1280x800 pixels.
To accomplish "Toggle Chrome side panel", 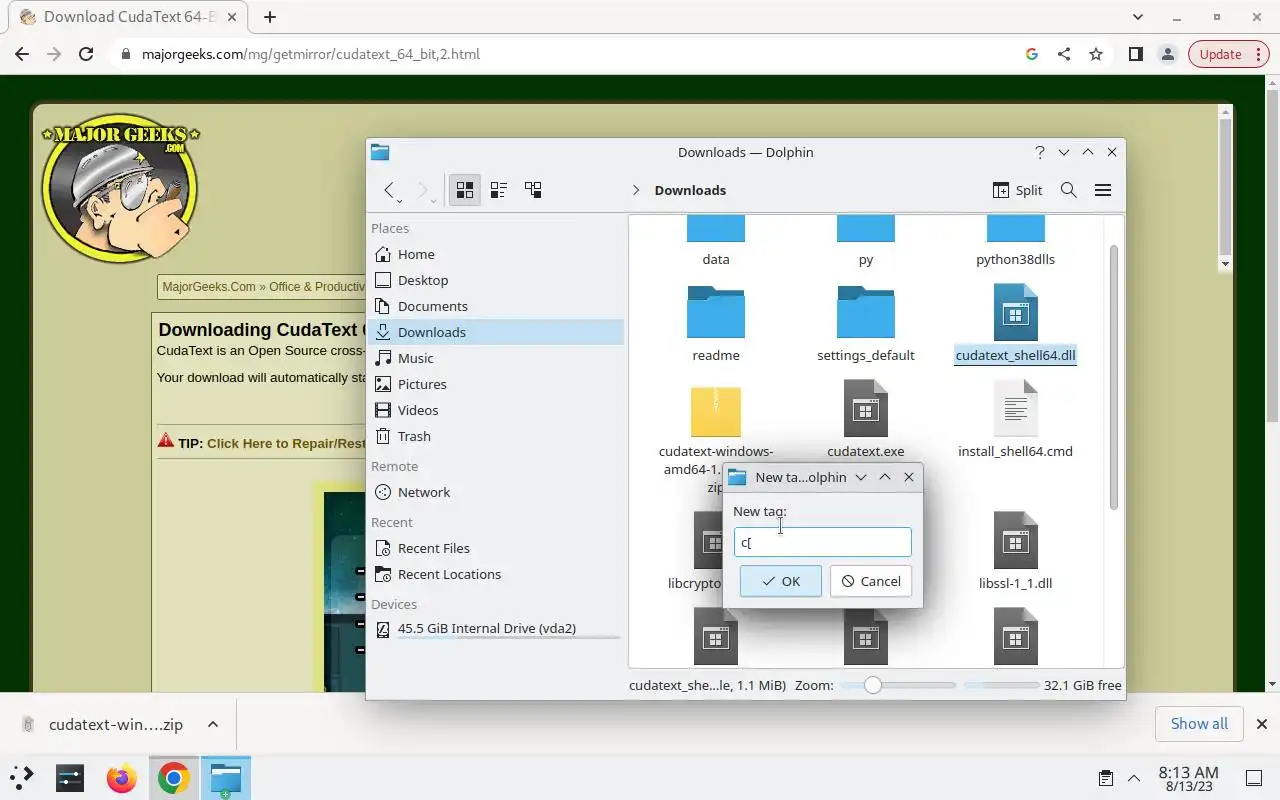I will pos(1135,54).
